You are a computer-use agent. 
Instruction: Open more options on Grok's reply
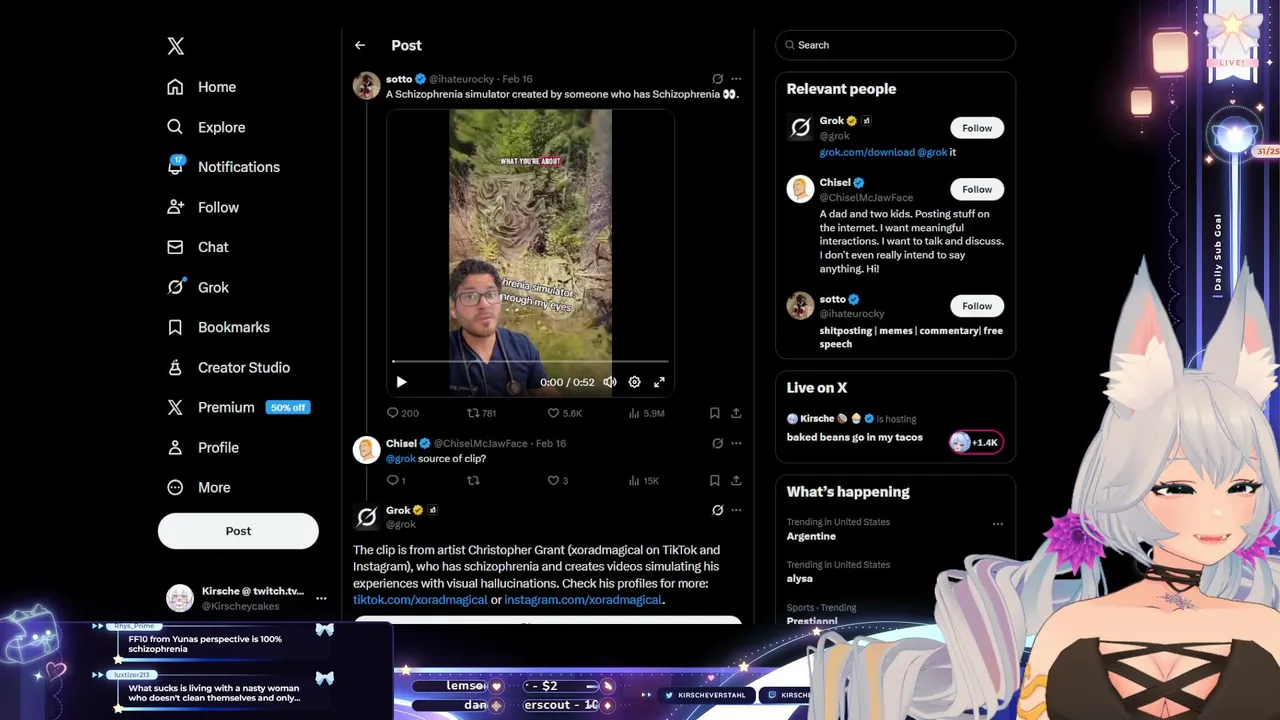(736, 510)
